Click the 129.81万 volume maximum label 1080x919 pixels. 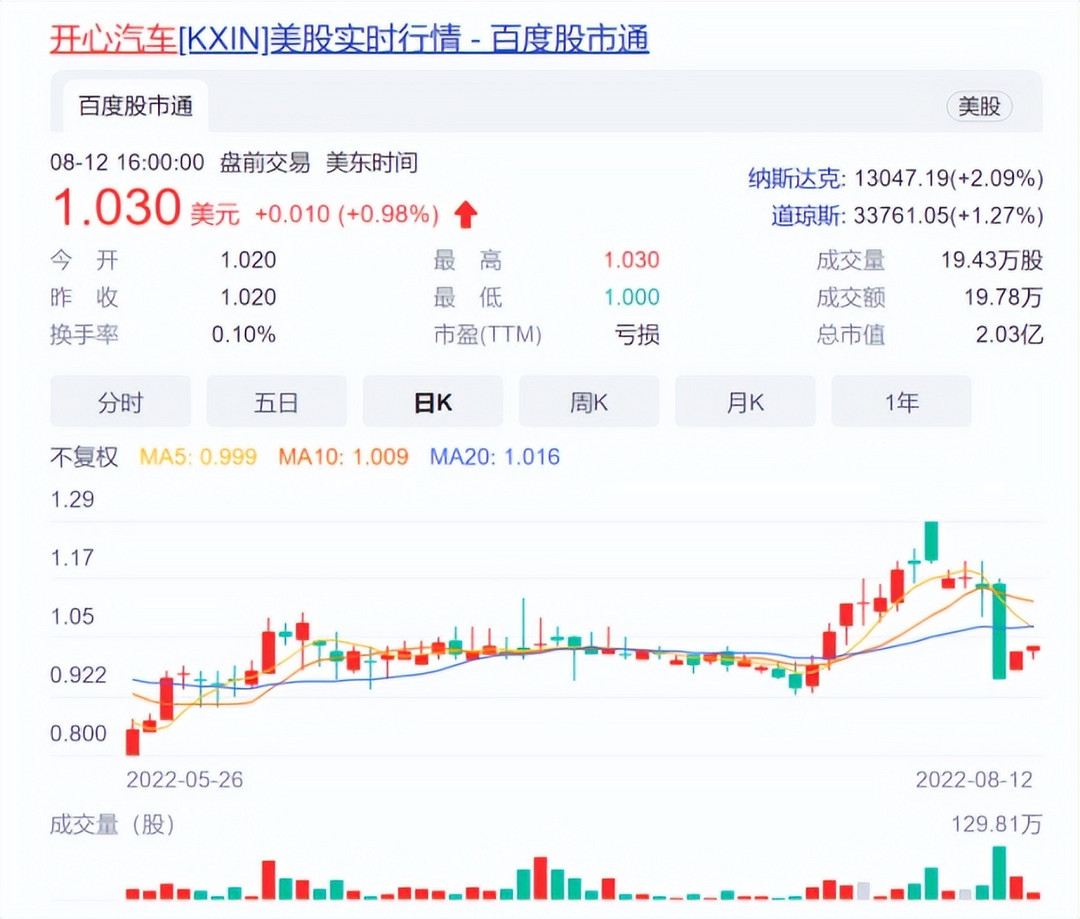tap(997, 824)
